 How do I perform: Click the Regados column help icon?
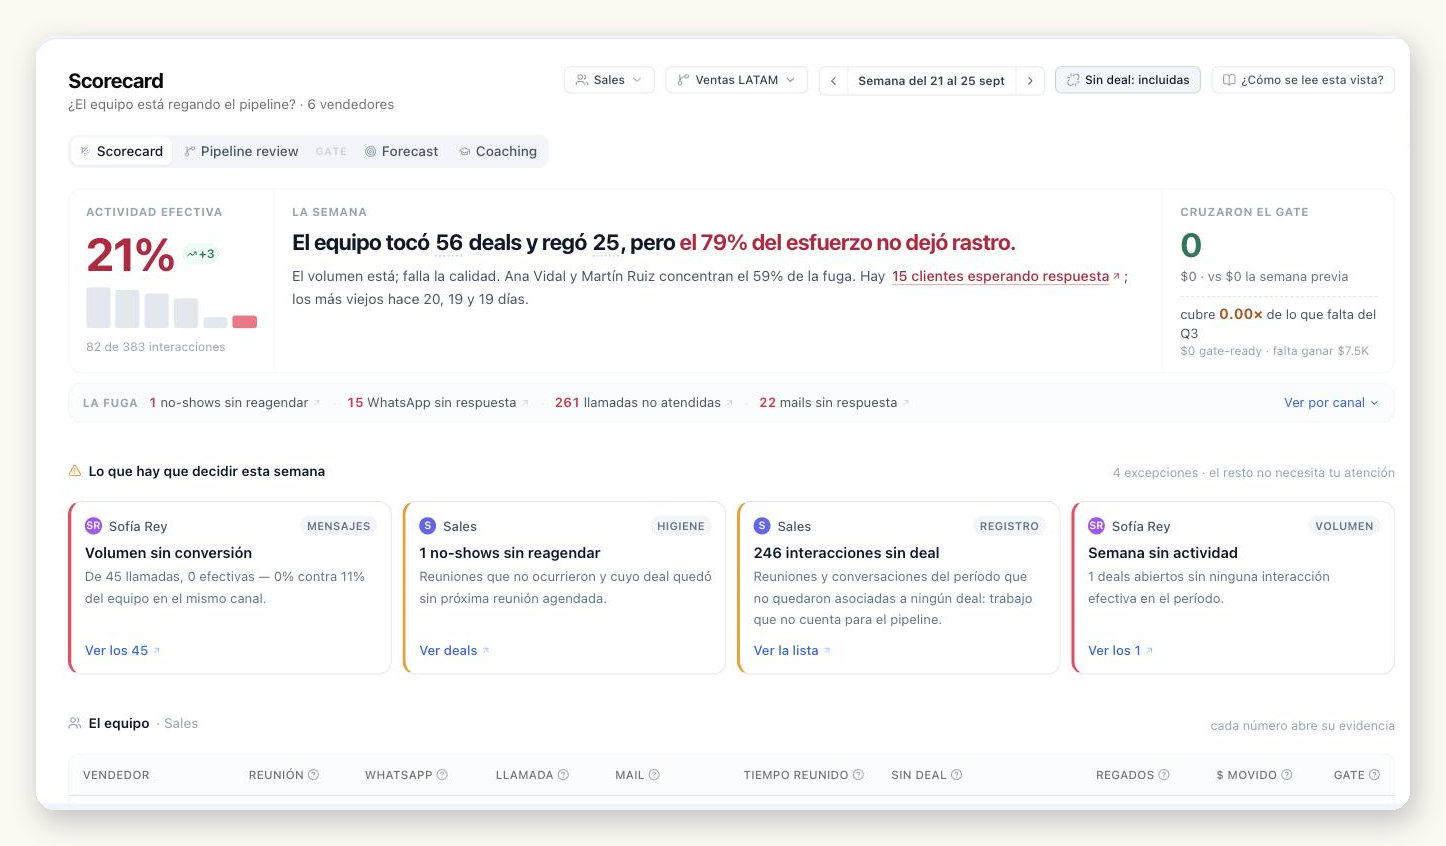click(1164, 775)
